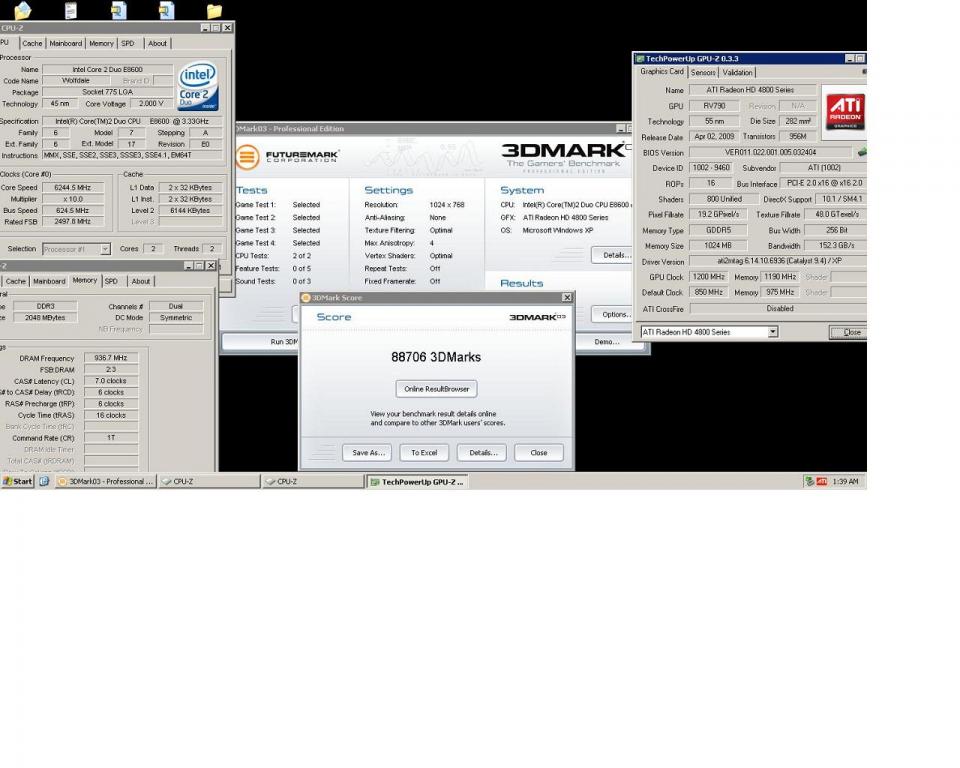This screenshot has width=960, height=768.
Task: Click the 'Apr 02, 2009' release date value
Action: (x=714, y=137)
